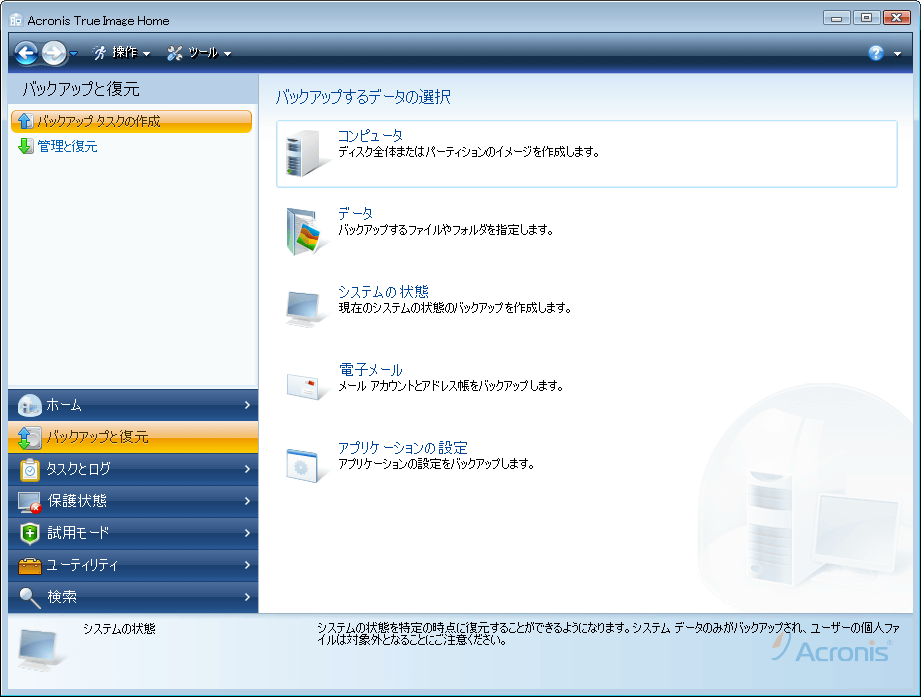Click the アプリケーションの設定 link
The image size is (921, 697).
403,447
